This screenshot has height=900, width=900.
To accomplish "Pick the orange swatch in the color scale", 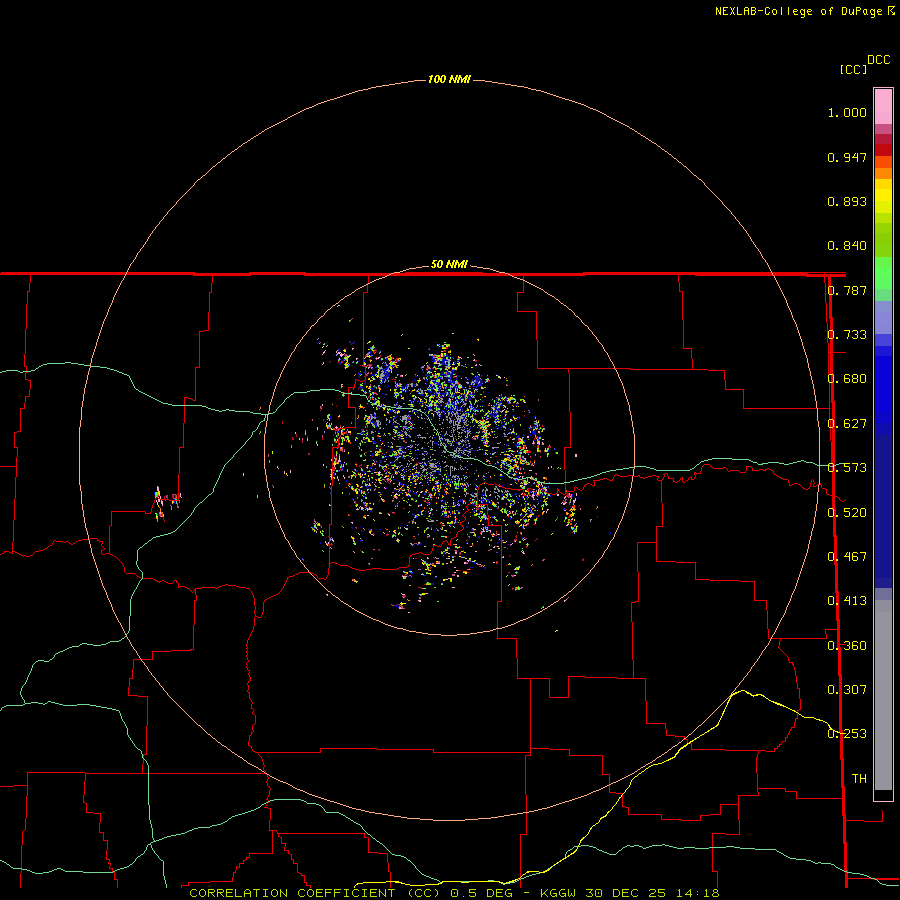I will pos(883,173).
